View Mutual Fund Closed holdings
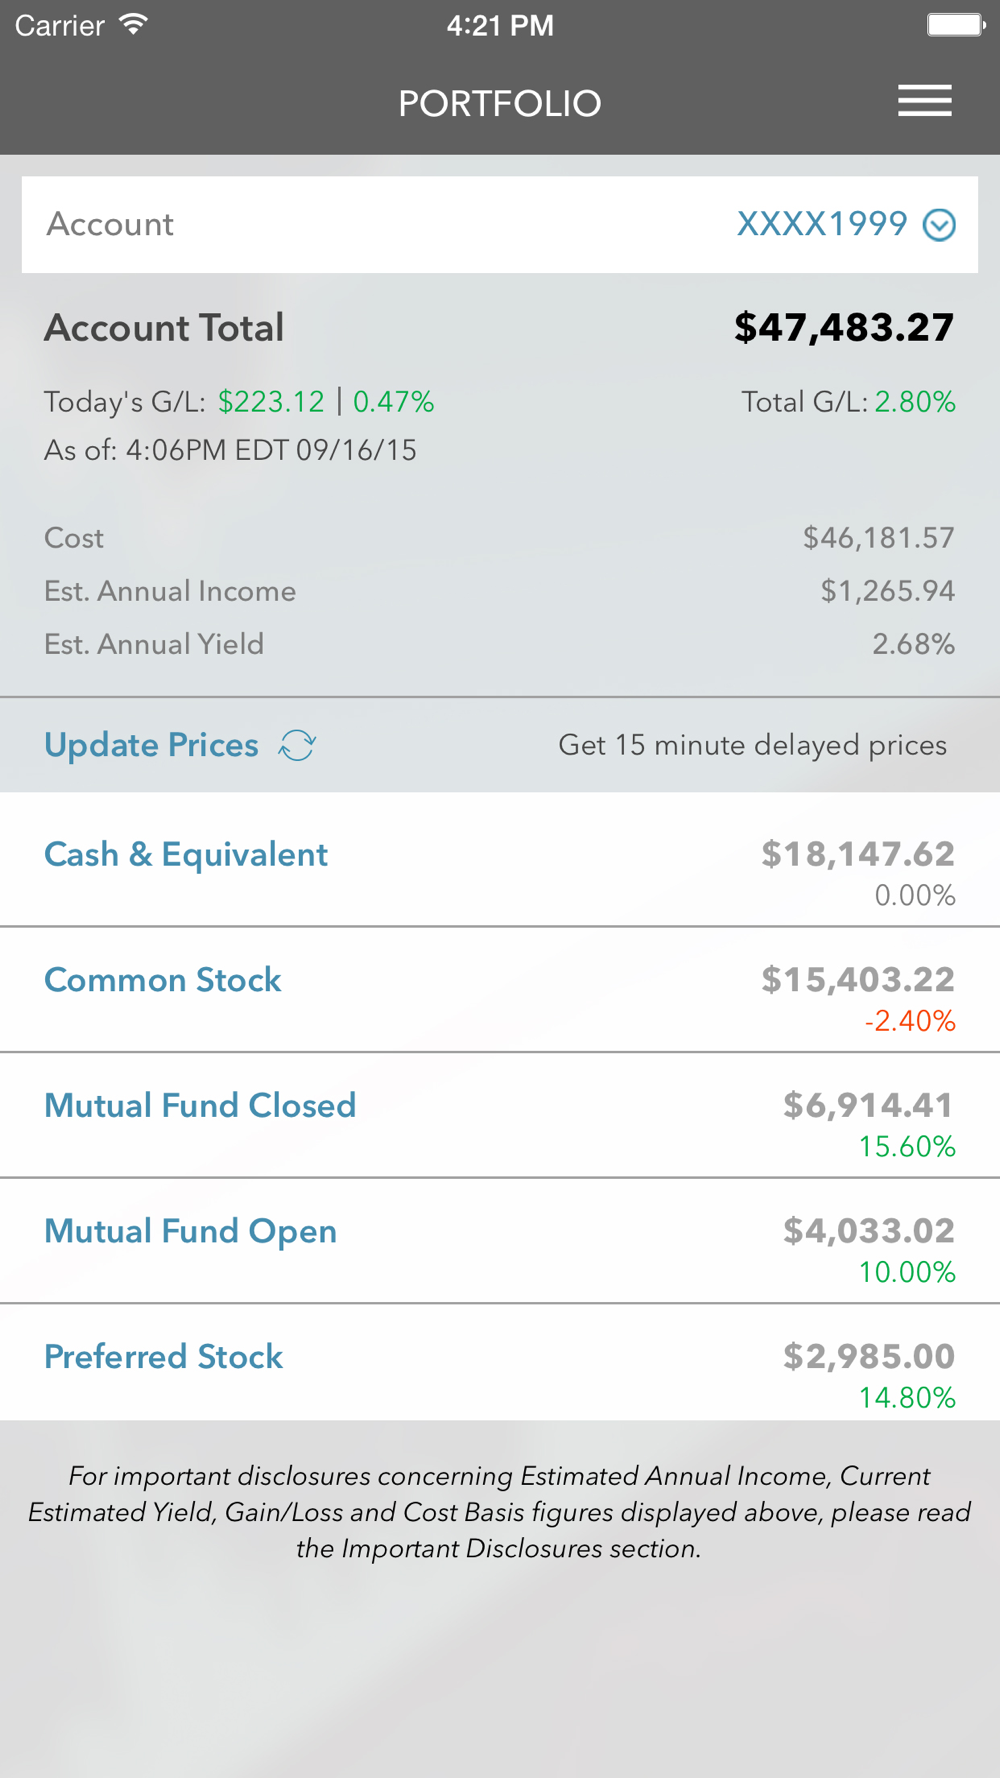Viewport: 1000px width, 1778px height. (200, 1106)
